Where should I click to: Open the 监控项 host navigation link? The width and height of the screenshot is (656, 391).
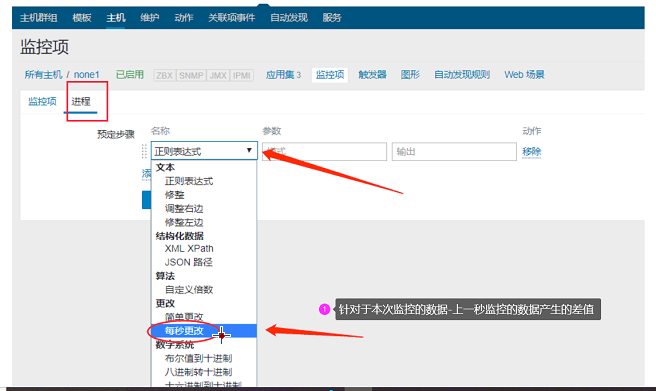click(x=330, y=75)
